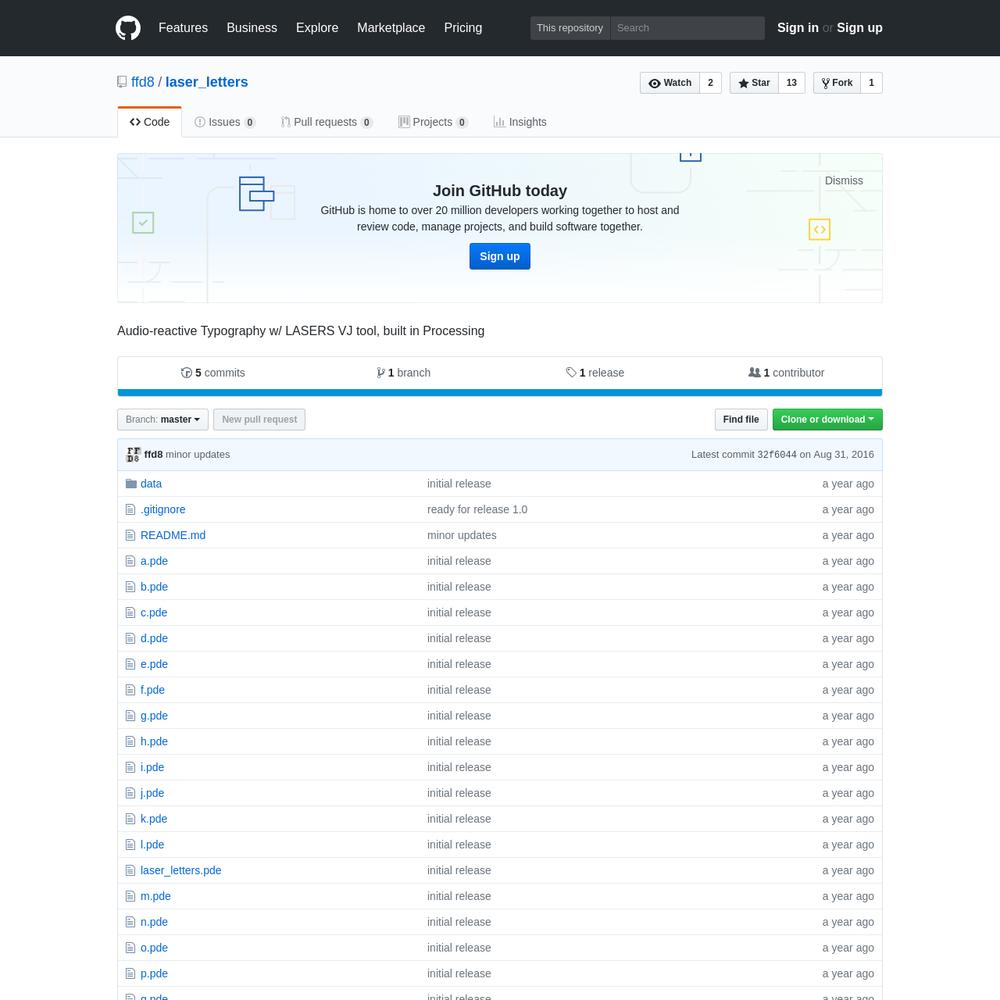The height and width of the screenshot is (1000, 1000).
Task: Switch to the Insights tab
Action: pyautogui.click(x=520, y=122)
